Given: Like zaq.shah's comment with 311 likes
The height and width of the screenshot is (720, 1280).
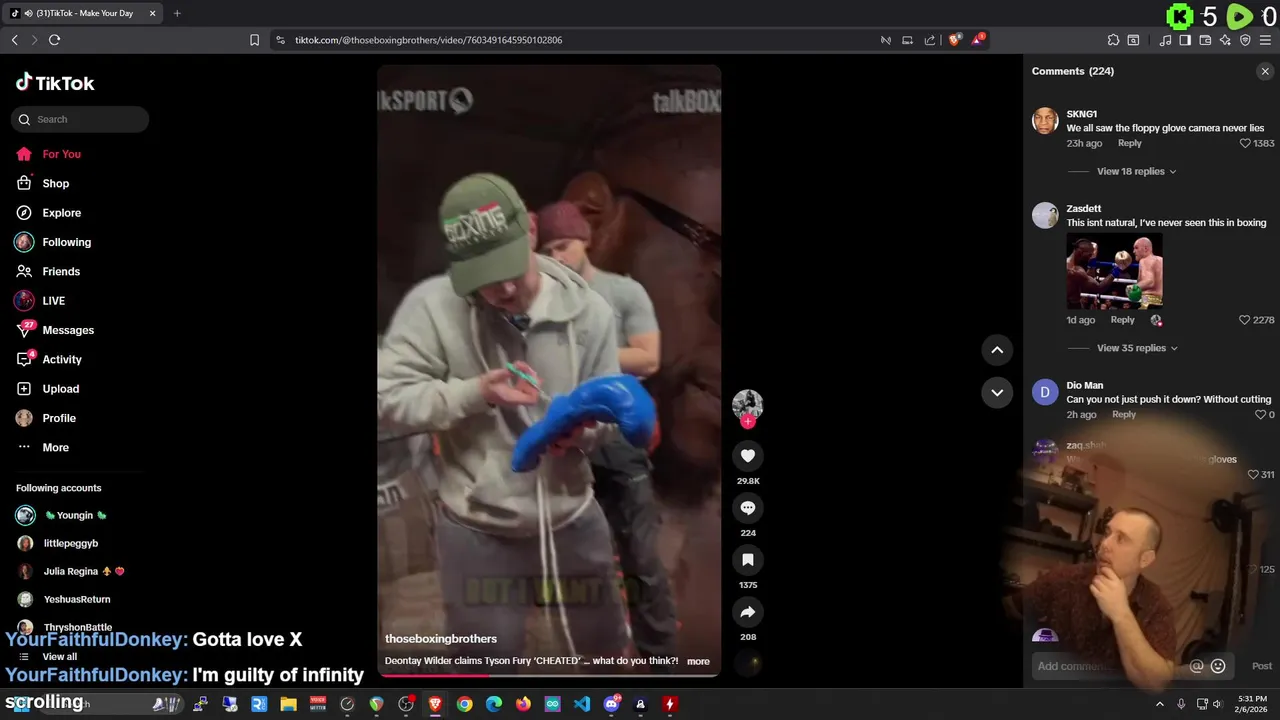Looking at the screenshot, I should click(1253, 475).
